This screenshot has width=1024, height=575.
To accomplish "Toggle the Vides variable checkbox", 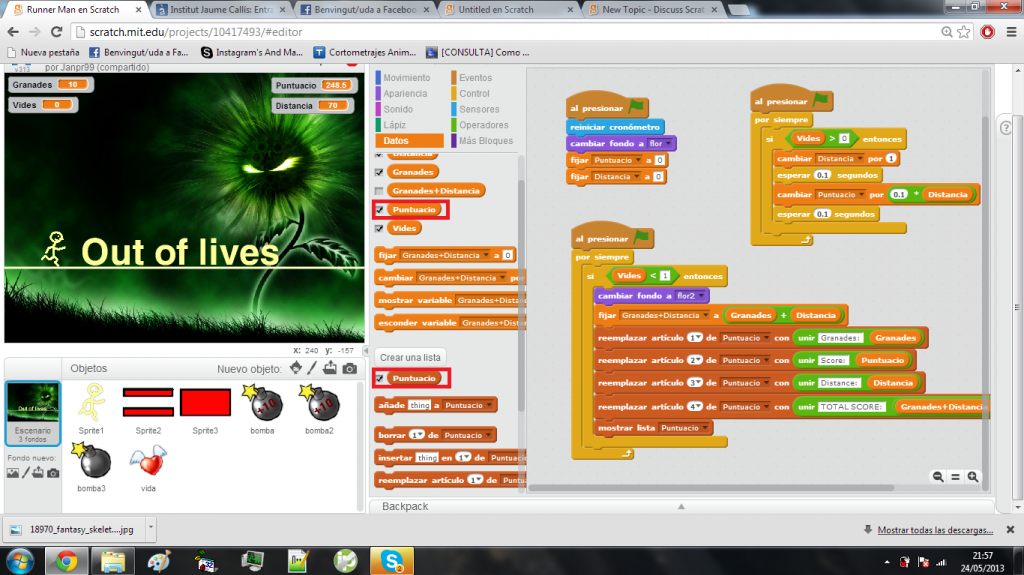I will pyautogui.click(x=379, y=229).
